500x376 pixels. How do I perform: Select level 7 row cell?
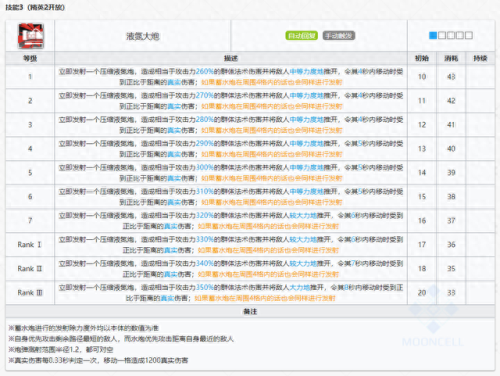coord(30,221)
